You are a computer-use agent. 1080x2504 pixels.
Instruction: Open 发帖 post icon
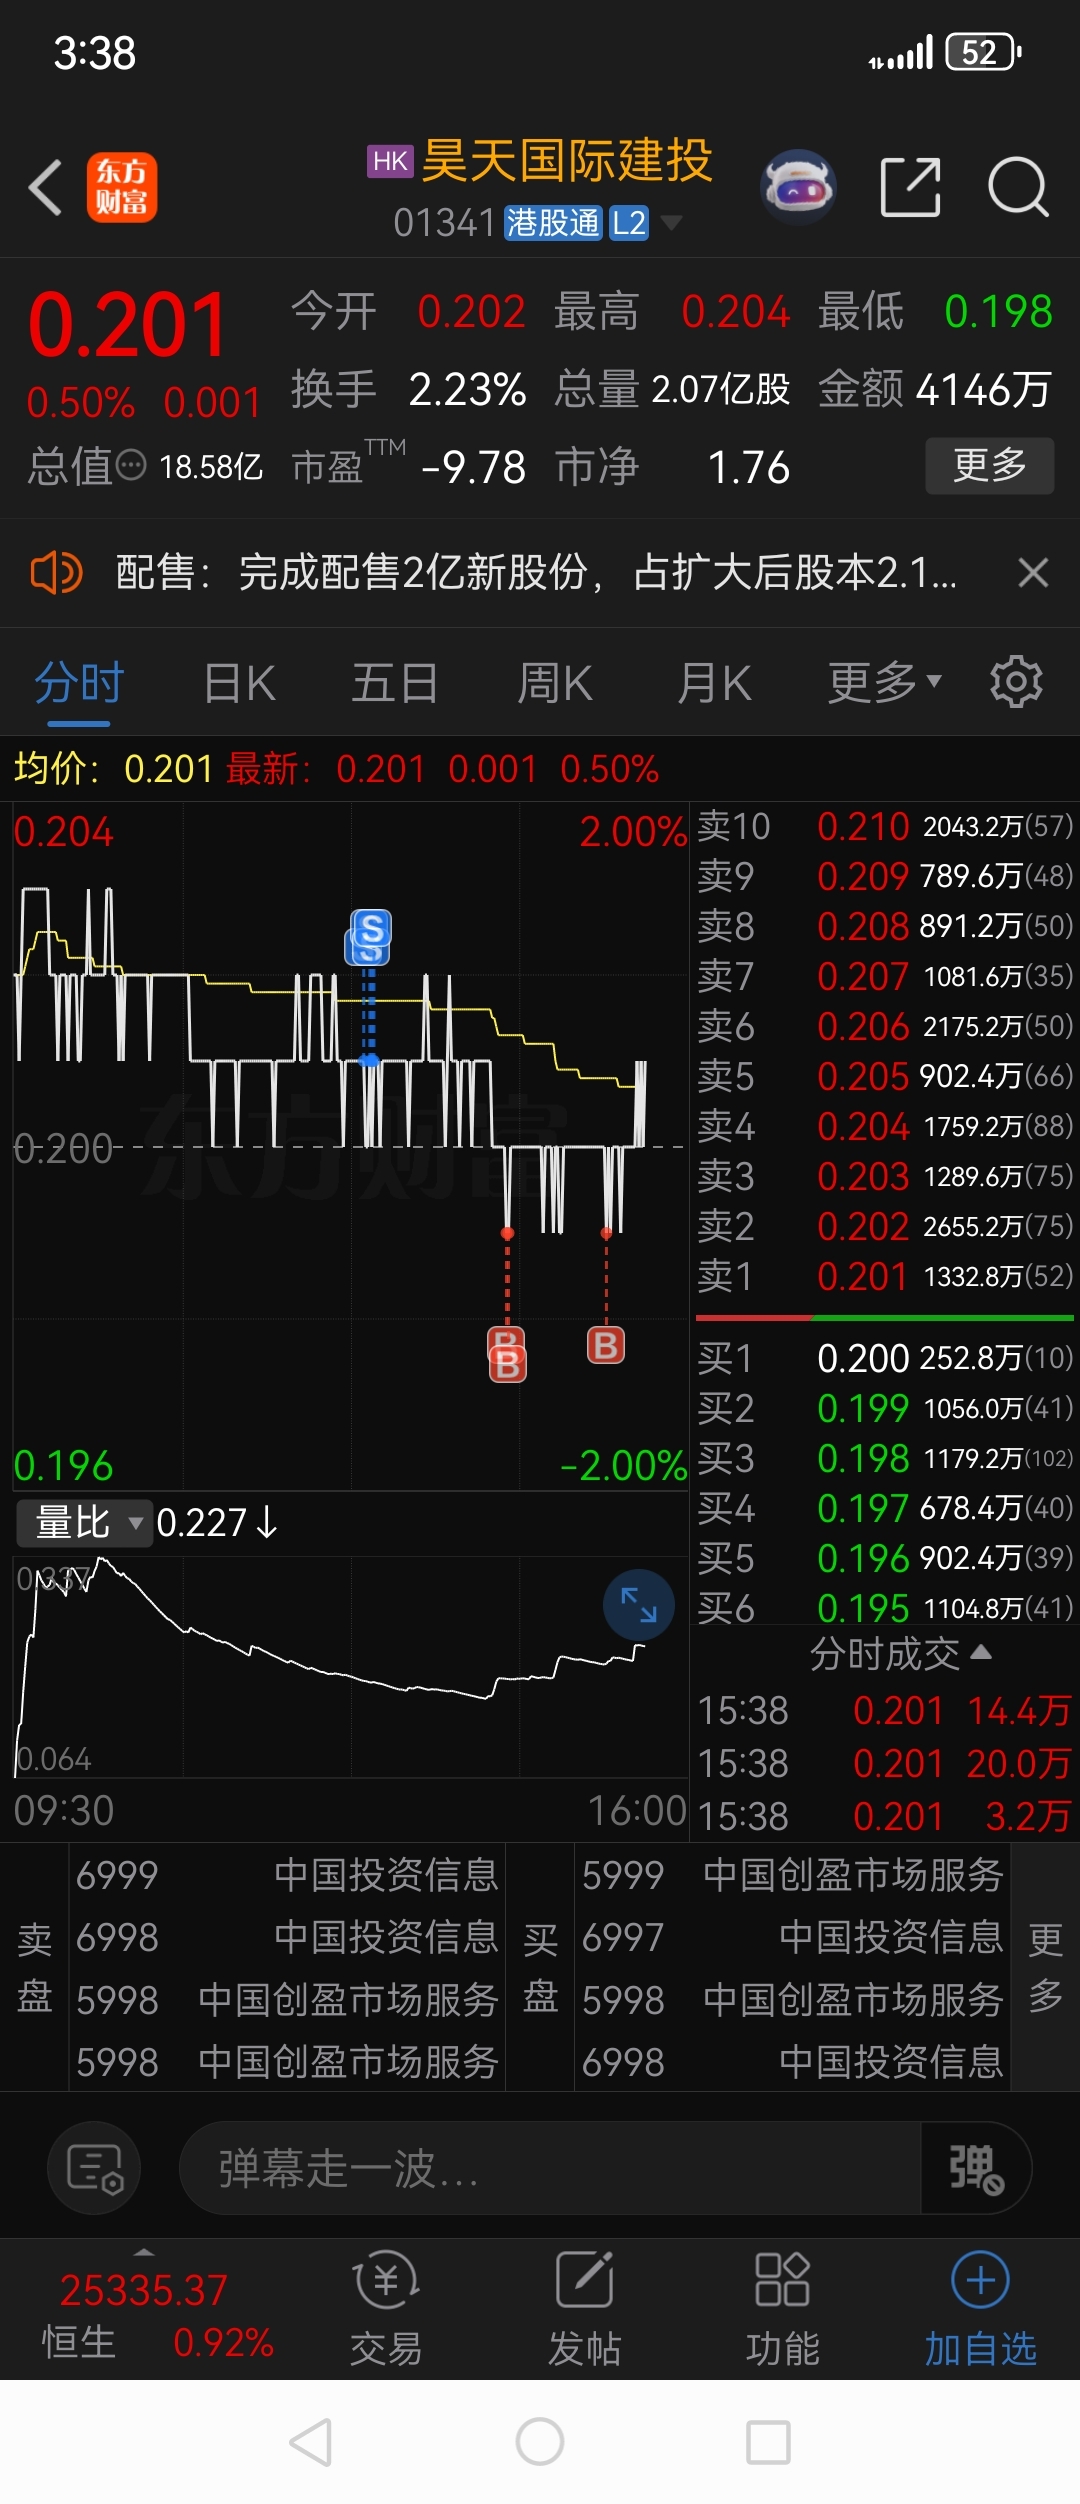pos(584,2307)
